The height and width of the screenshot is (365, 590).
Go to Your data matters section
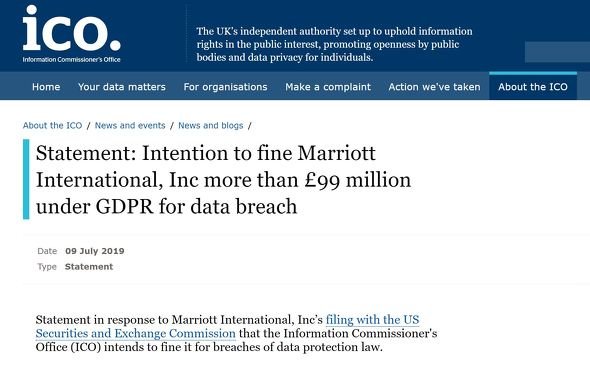[x=122, y=87]
